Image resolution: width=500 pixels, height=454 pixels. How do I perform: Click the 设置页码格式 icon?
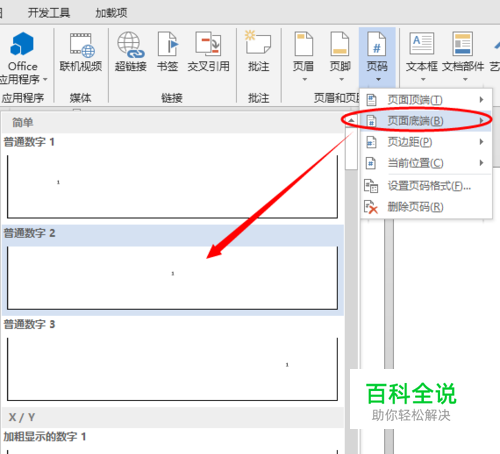click(x=371, y=186)
